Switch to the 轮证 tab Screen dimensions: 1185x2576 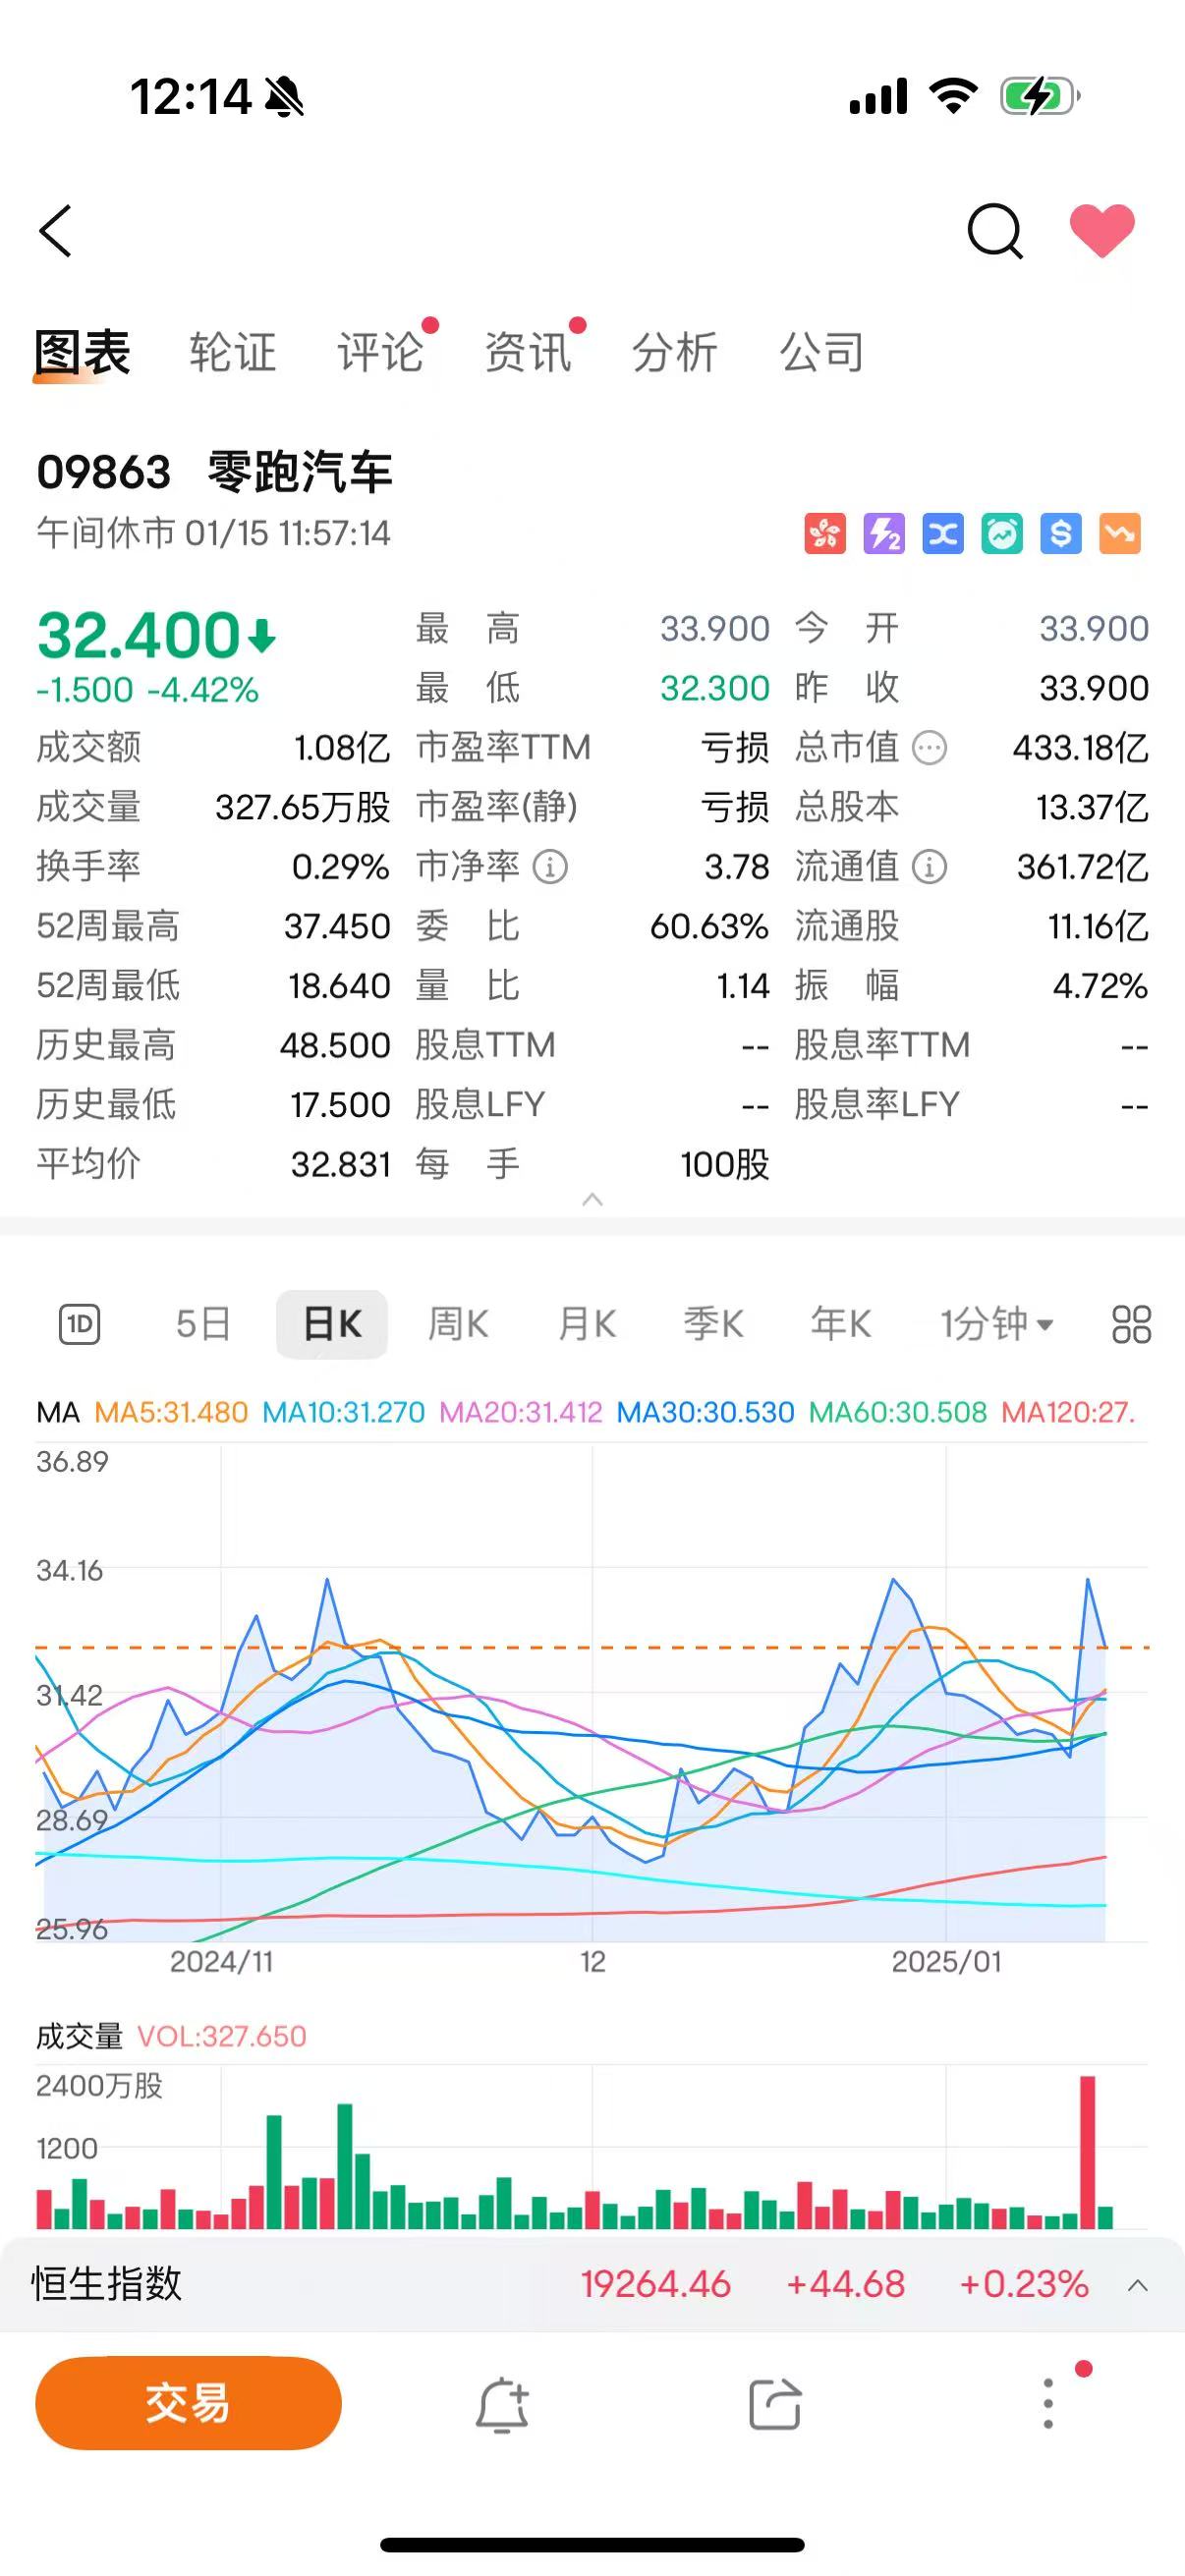click(233, 353)
